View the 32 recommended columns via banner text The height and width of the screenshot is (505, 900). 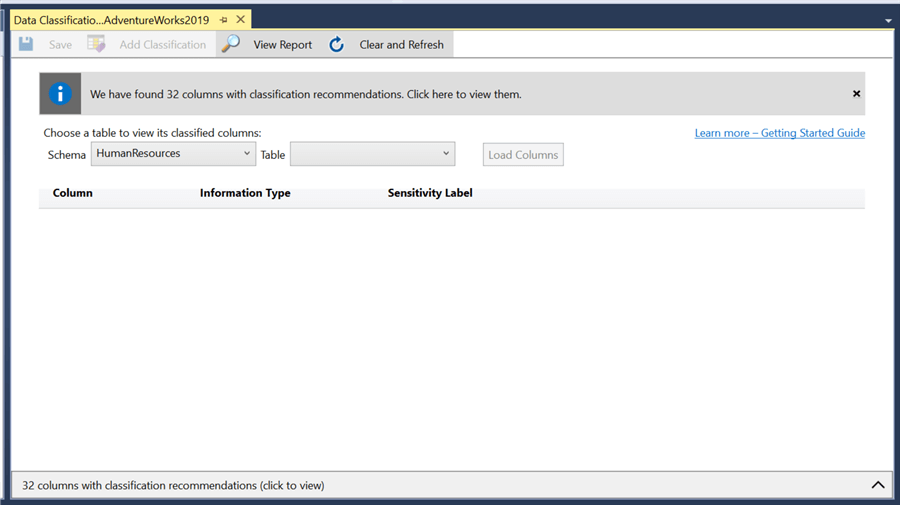(x=305, y=94)
